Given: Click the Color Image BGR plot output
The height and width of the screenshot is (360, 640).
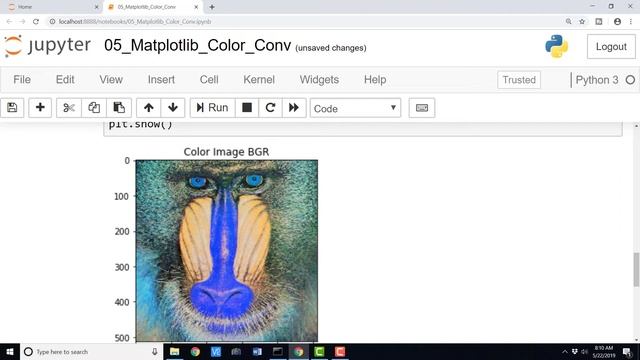Looking at the screenshot, I should (227, 251).
